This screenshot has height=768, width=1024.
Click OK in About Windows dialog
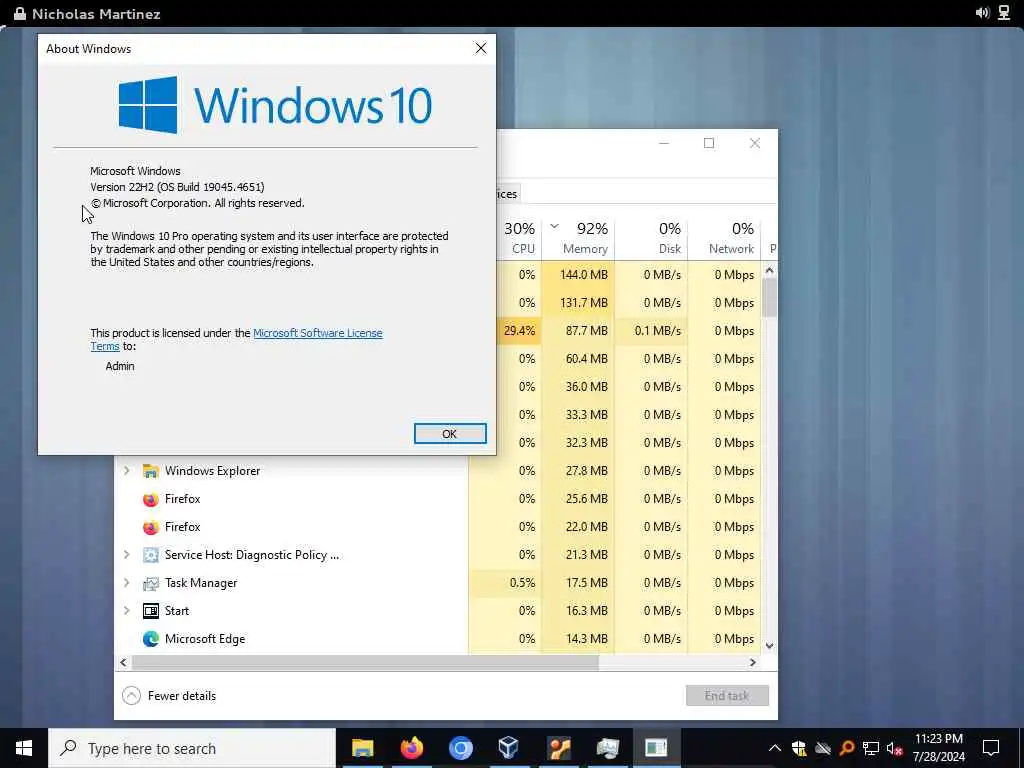[x=450, y=434]
